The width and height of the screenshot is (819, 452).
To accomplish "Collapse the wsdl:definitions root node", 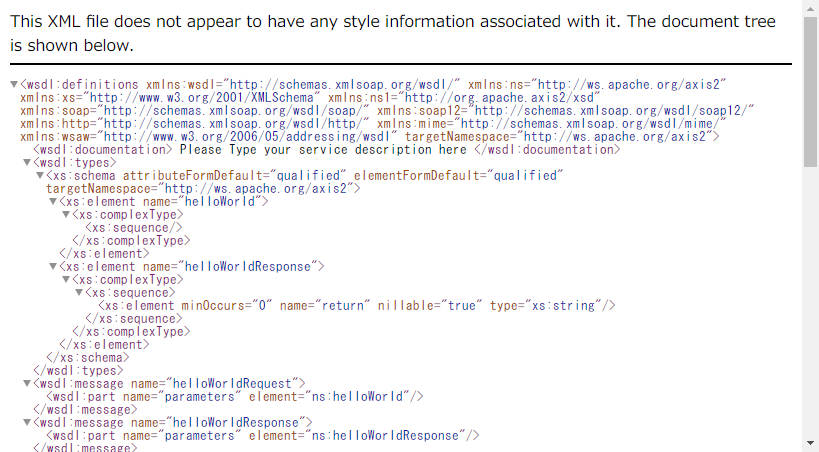I will click(14, 84).
